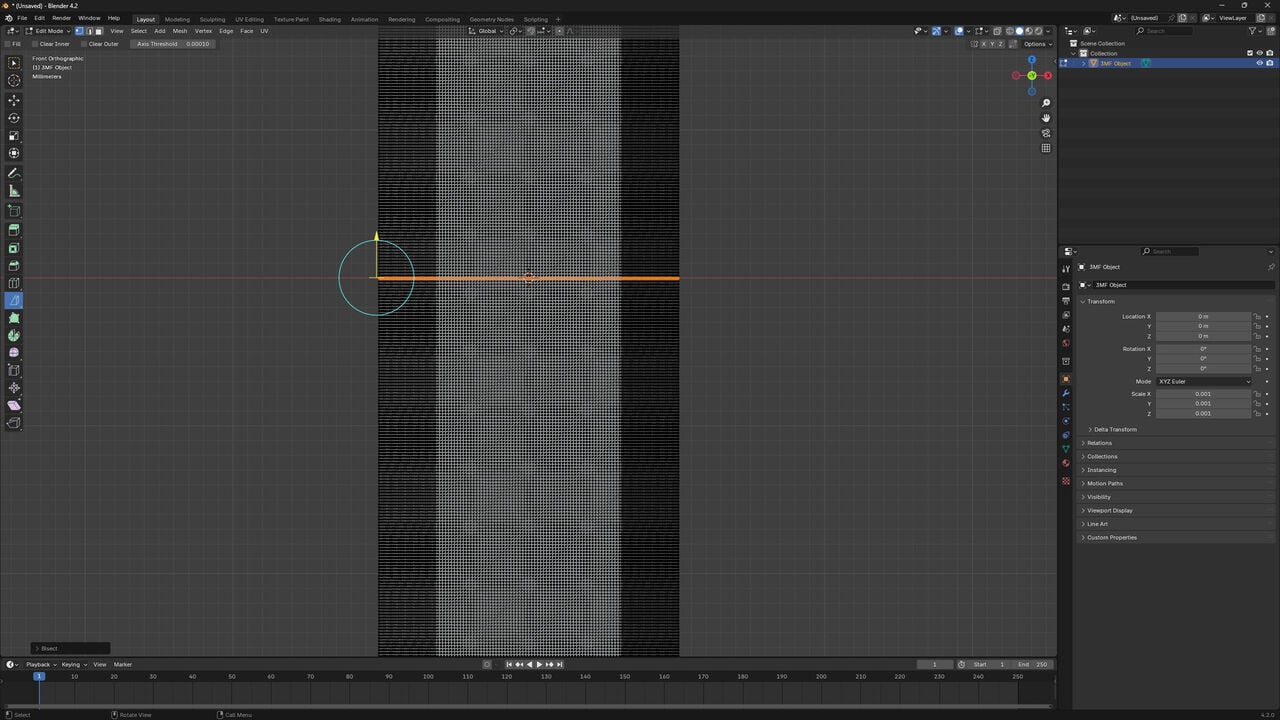Select the Bevel tool

14,266
